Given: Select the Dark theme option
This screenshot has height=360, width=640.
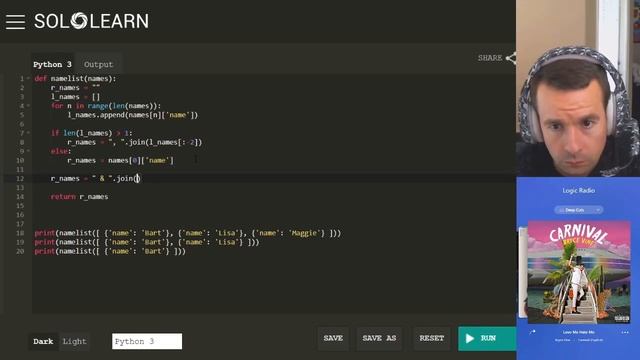Looking at the screenshot, I should 43,341.
